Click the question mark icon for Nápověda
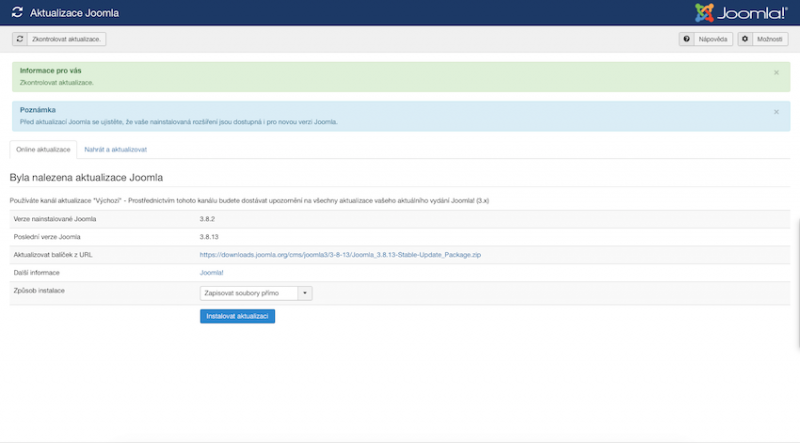800x443 pixels. click(686, 39)
